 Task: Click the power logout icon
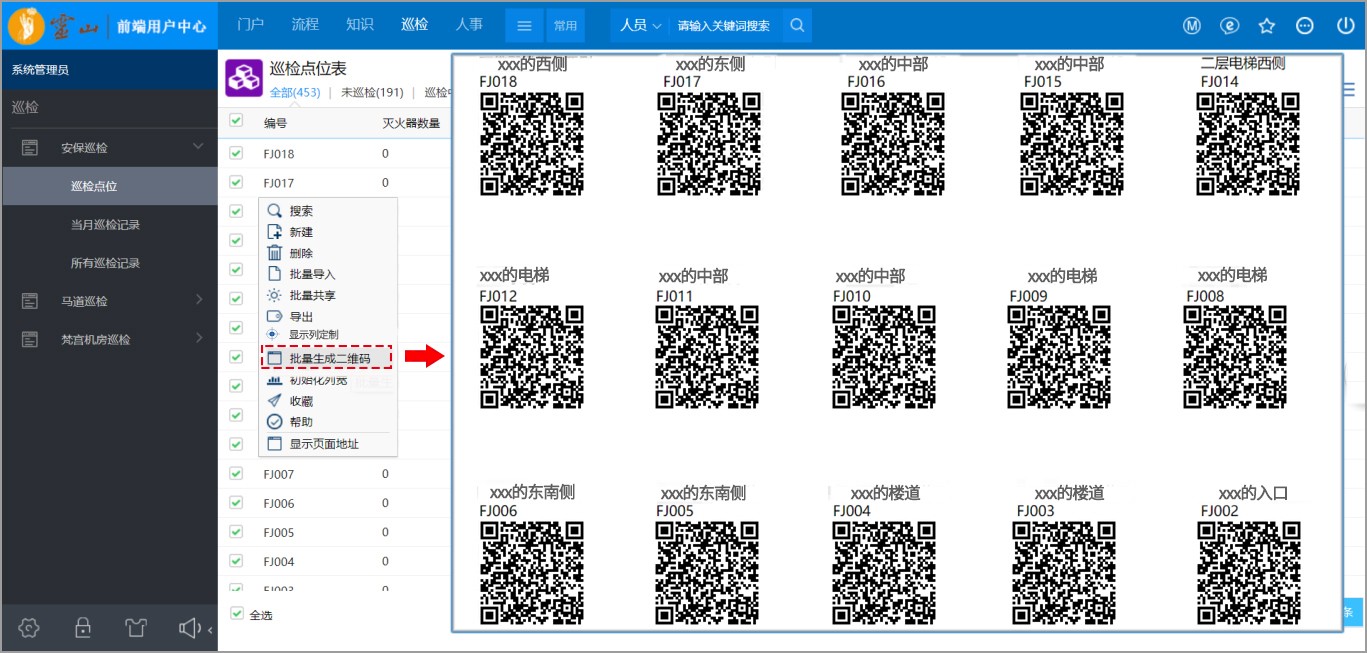click(1345, 26)
